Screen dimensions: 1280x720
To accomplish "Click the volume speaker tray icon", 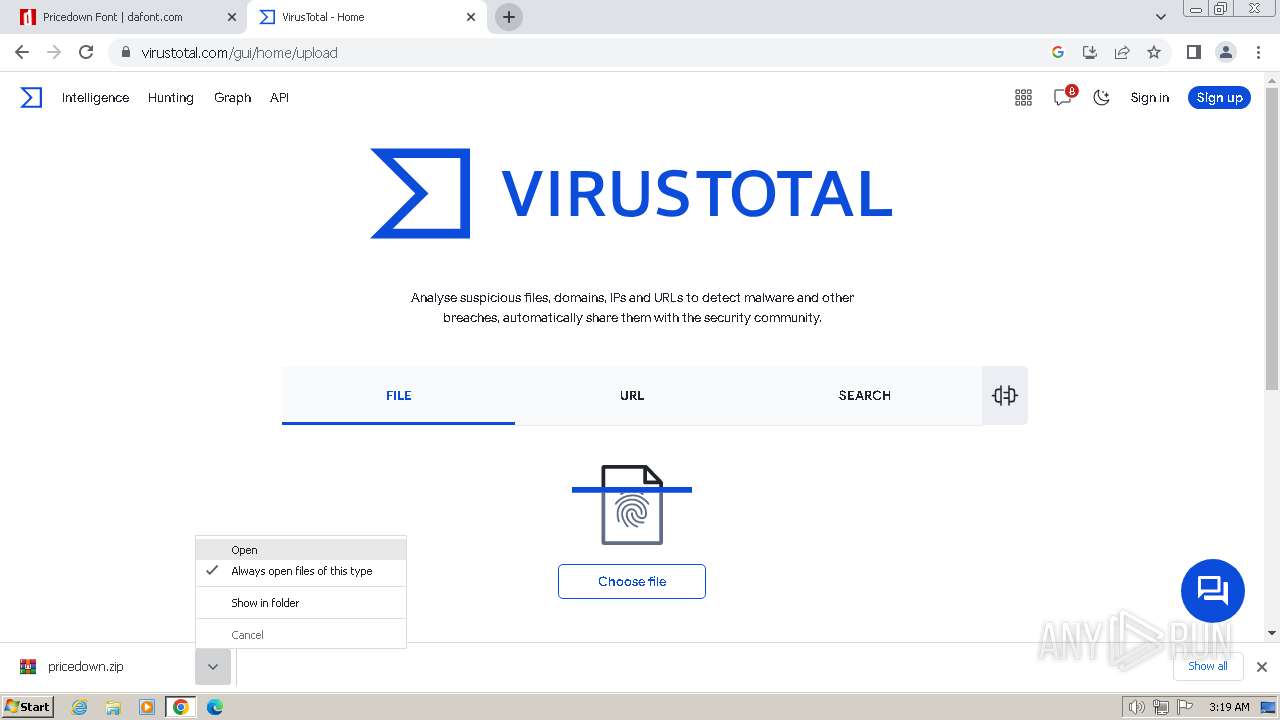I will click(x=1137, y=707).
